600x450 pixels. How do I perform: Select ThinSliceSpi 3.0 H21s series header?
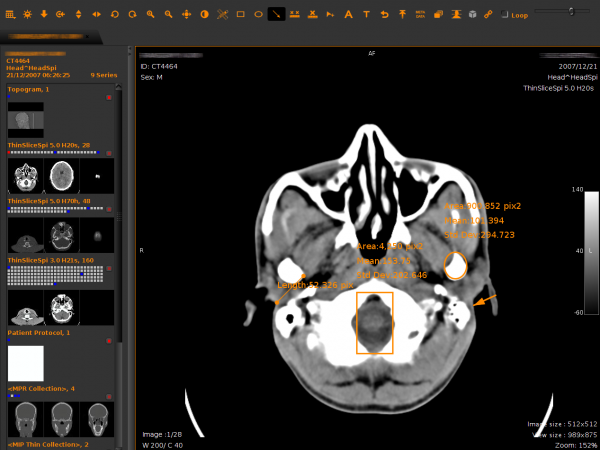(x=49, y=259)
